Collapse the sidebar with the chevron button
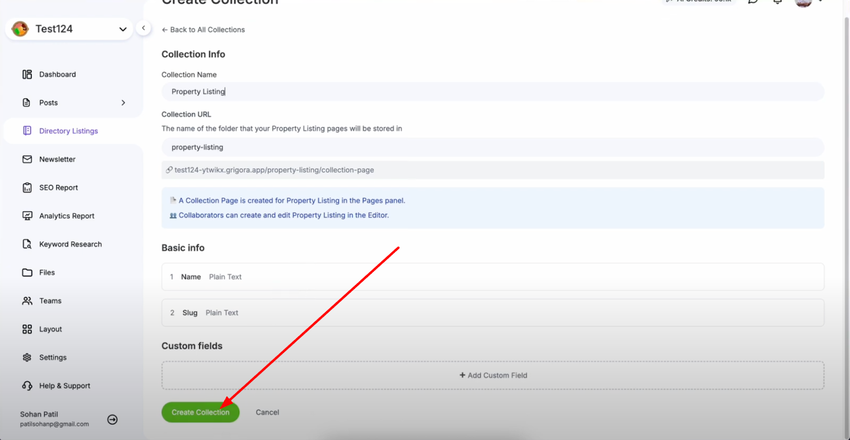Image resolution: width=850 pixels, height=440 pixels. click(x=143, y=28)
